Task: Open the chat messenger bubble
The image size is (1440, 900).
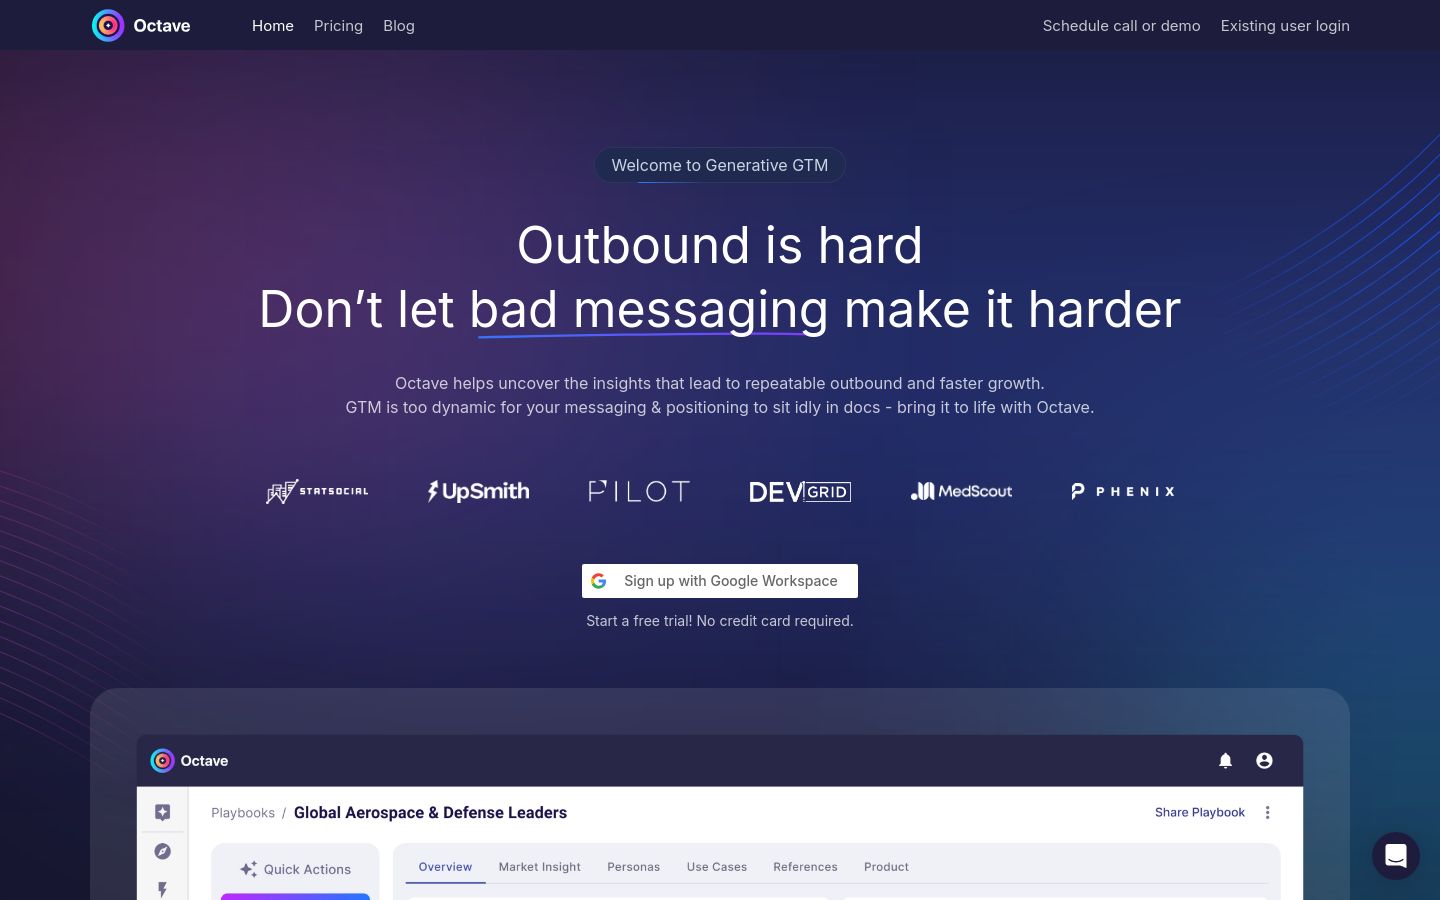Action: coord(1396,856)
